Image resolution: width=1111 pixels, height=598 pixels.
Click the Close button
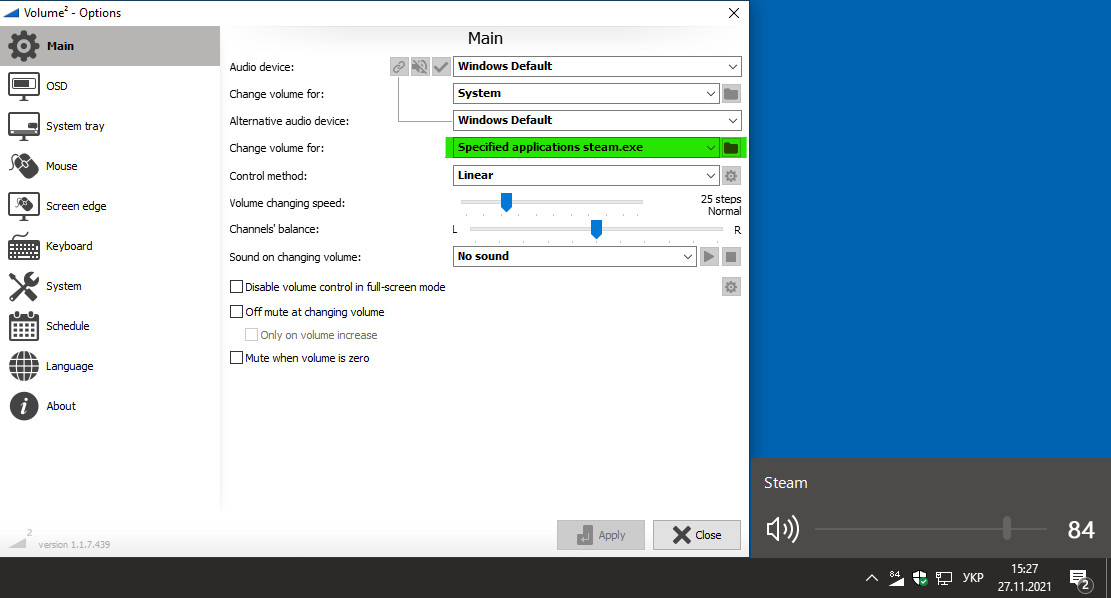click(x=696, y=535)
